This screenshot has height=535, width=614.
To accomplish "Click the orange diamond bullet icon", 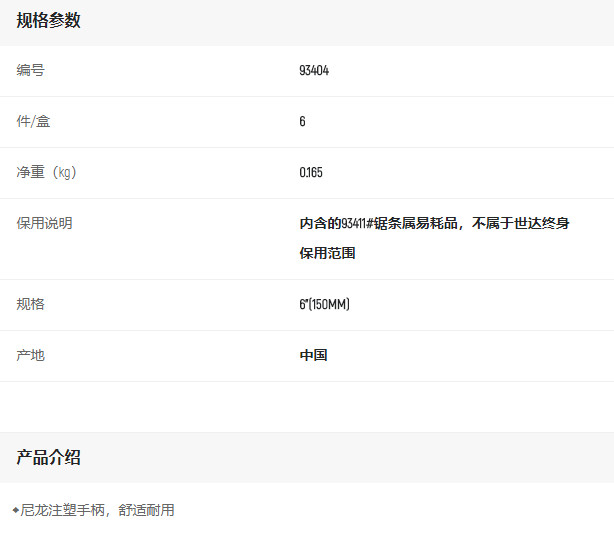I will tap(15, 510).
